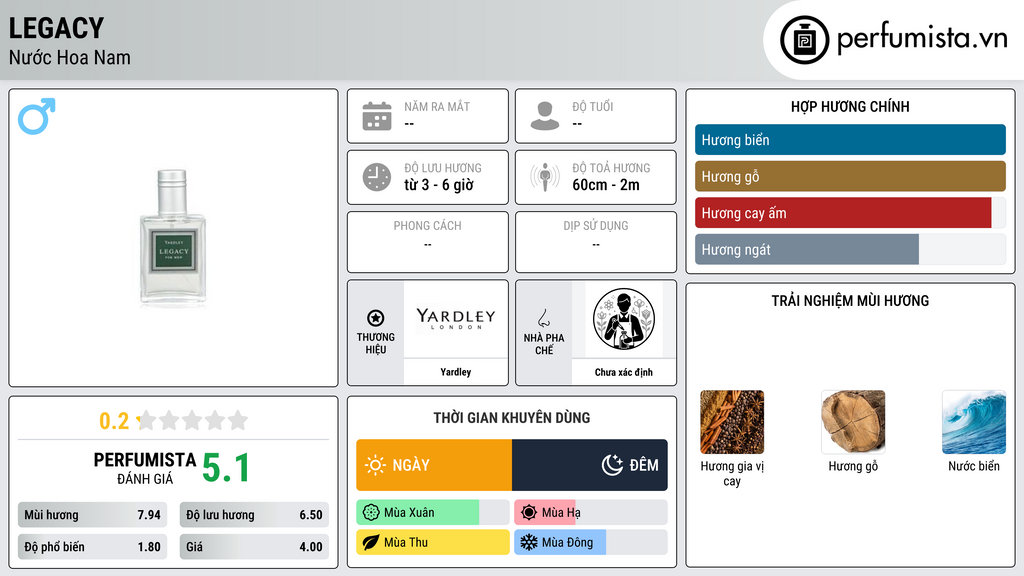Screen dimensions: 1024x576
Task: Click the star badge icon above Thương hiệu
Action: 376,318
